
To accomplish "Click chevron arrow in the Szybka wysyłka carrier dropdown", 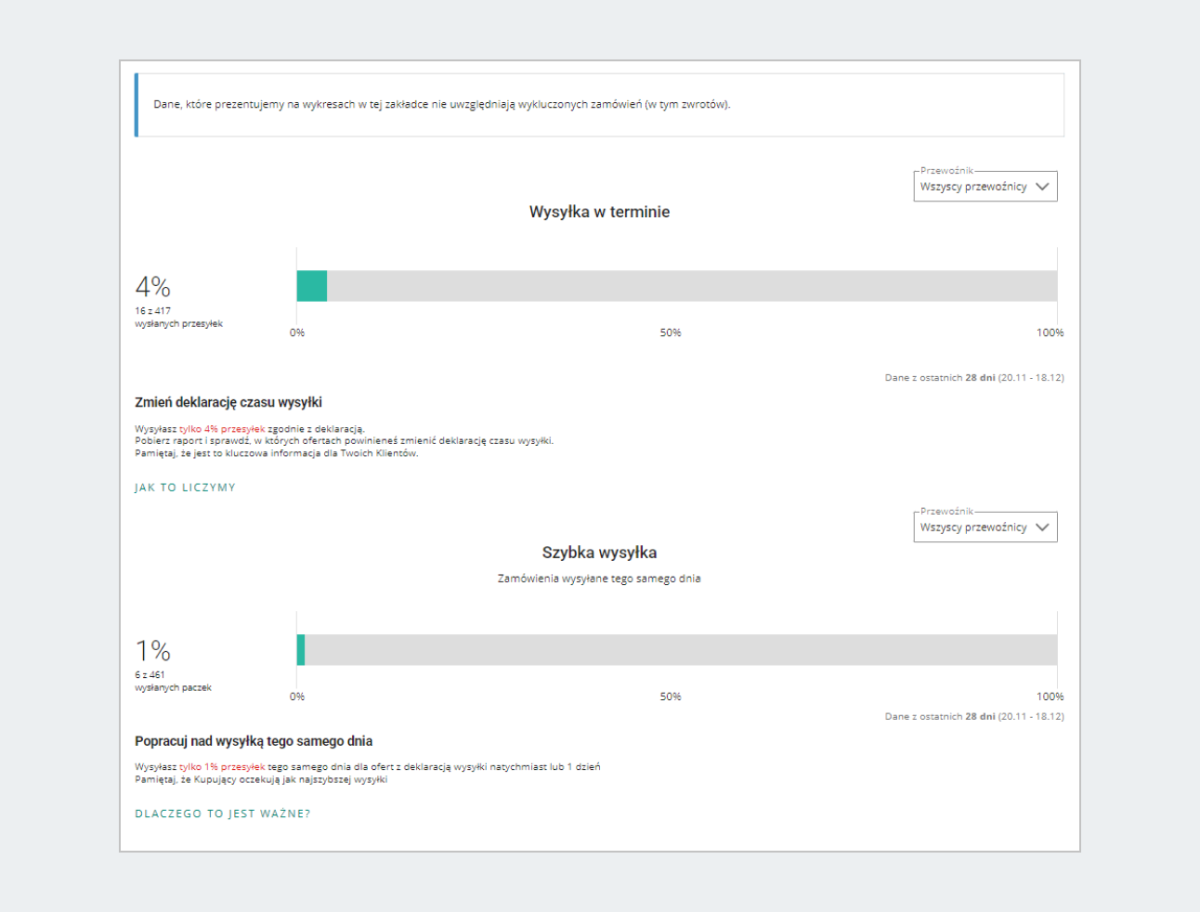I will pos(1043,527).
